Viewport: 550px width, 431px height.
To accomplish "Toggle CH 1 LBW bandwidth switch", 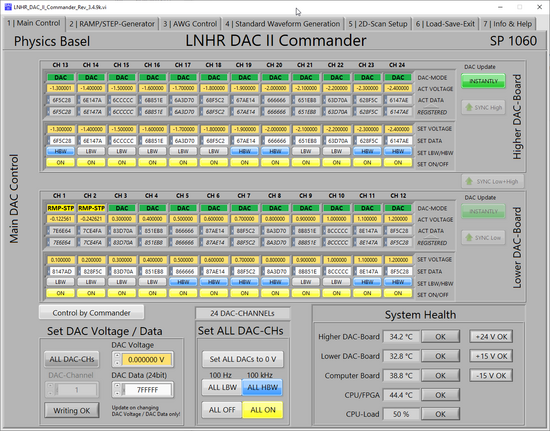I will pos(60,282).
